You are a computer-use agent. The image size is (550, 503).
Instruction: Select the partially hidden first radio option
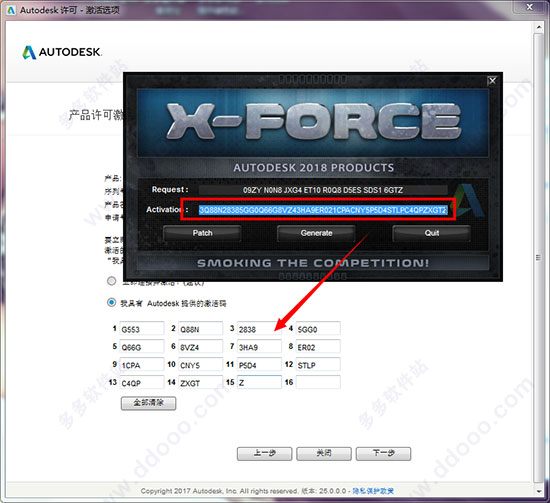point(112,281)
